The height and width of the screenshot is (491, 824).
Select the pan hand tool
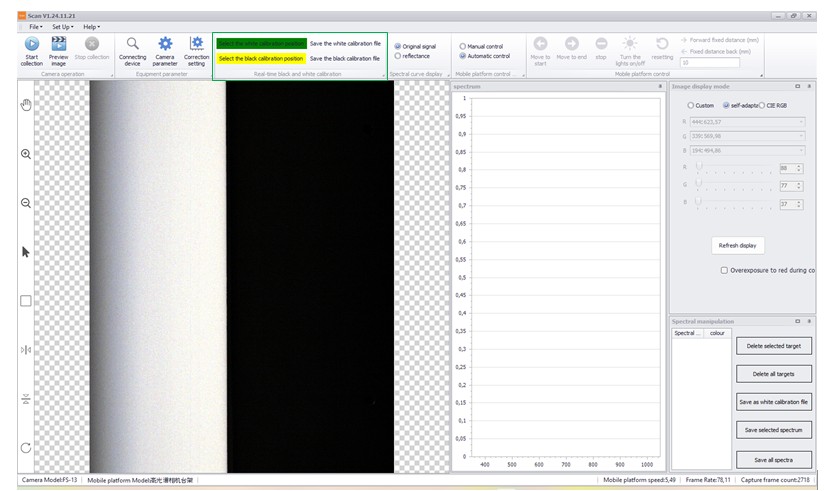(x=26, y=105)
